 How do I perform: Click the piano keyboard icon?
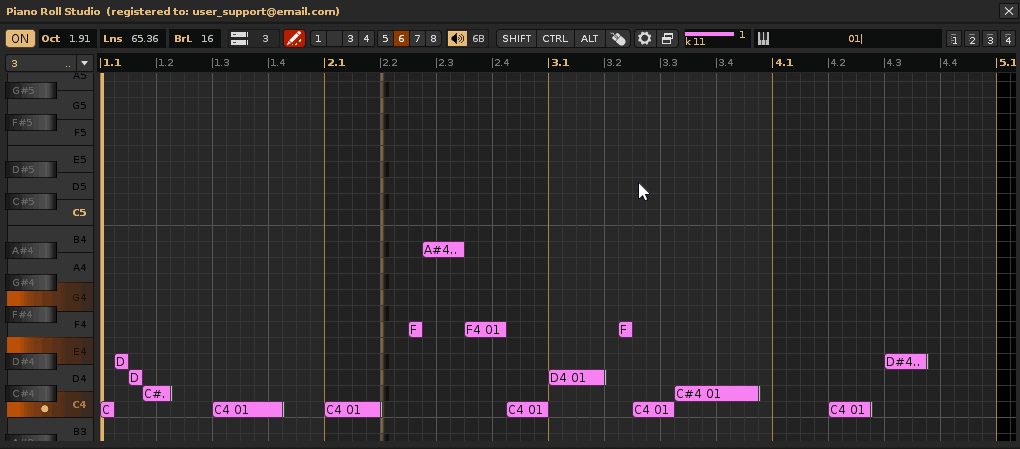pos(763,39)
